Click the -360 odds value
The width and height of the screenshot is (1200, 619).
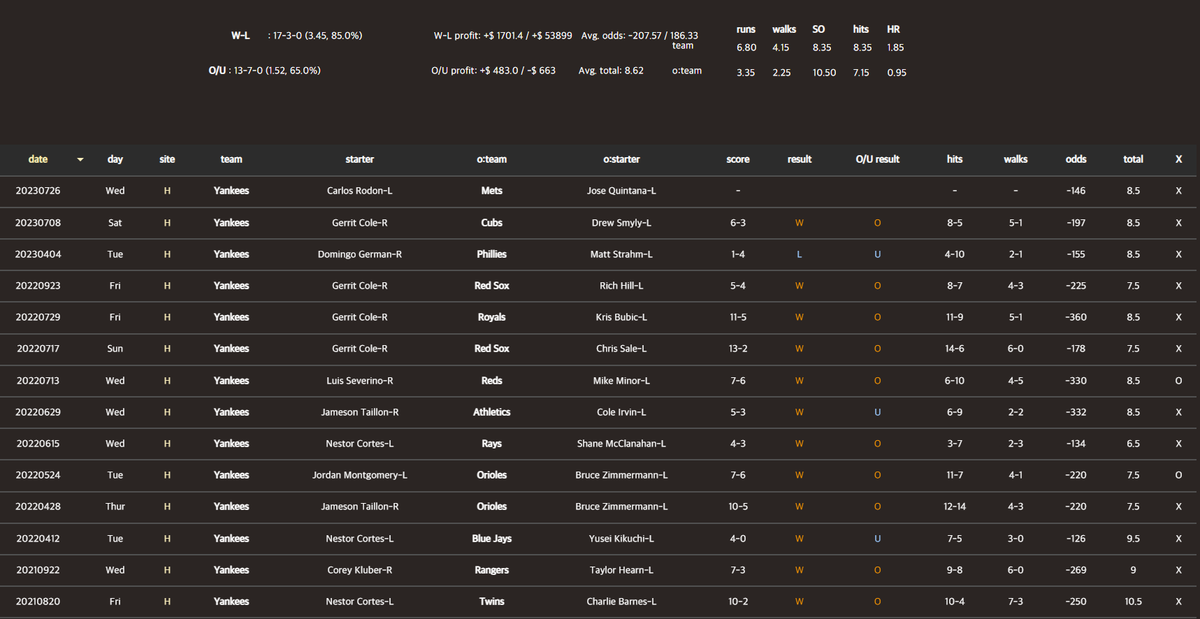1076,317
